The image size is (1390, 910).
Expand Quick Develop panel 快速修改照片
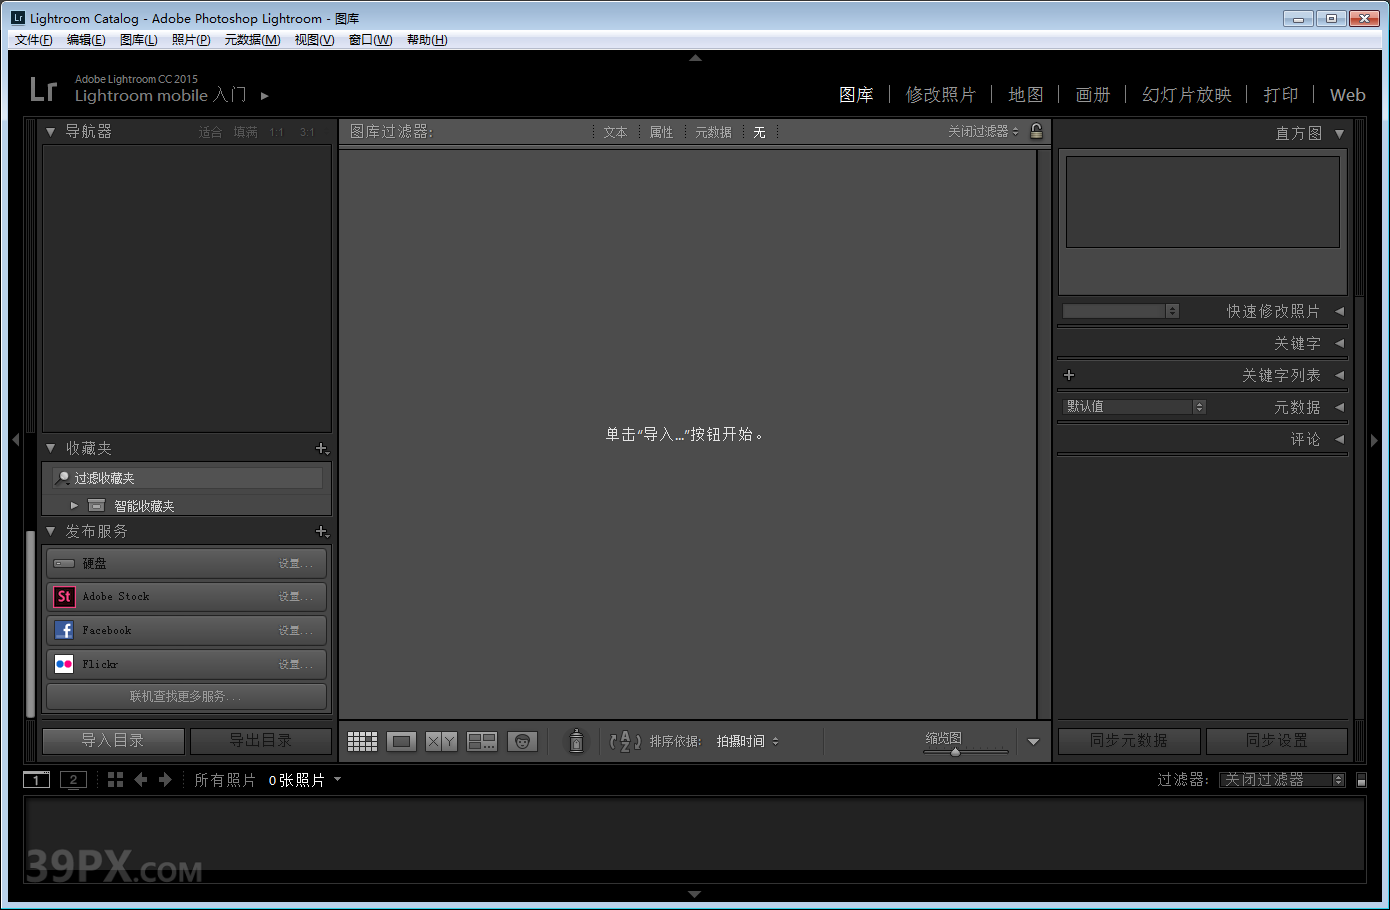tap(1339, 311)
